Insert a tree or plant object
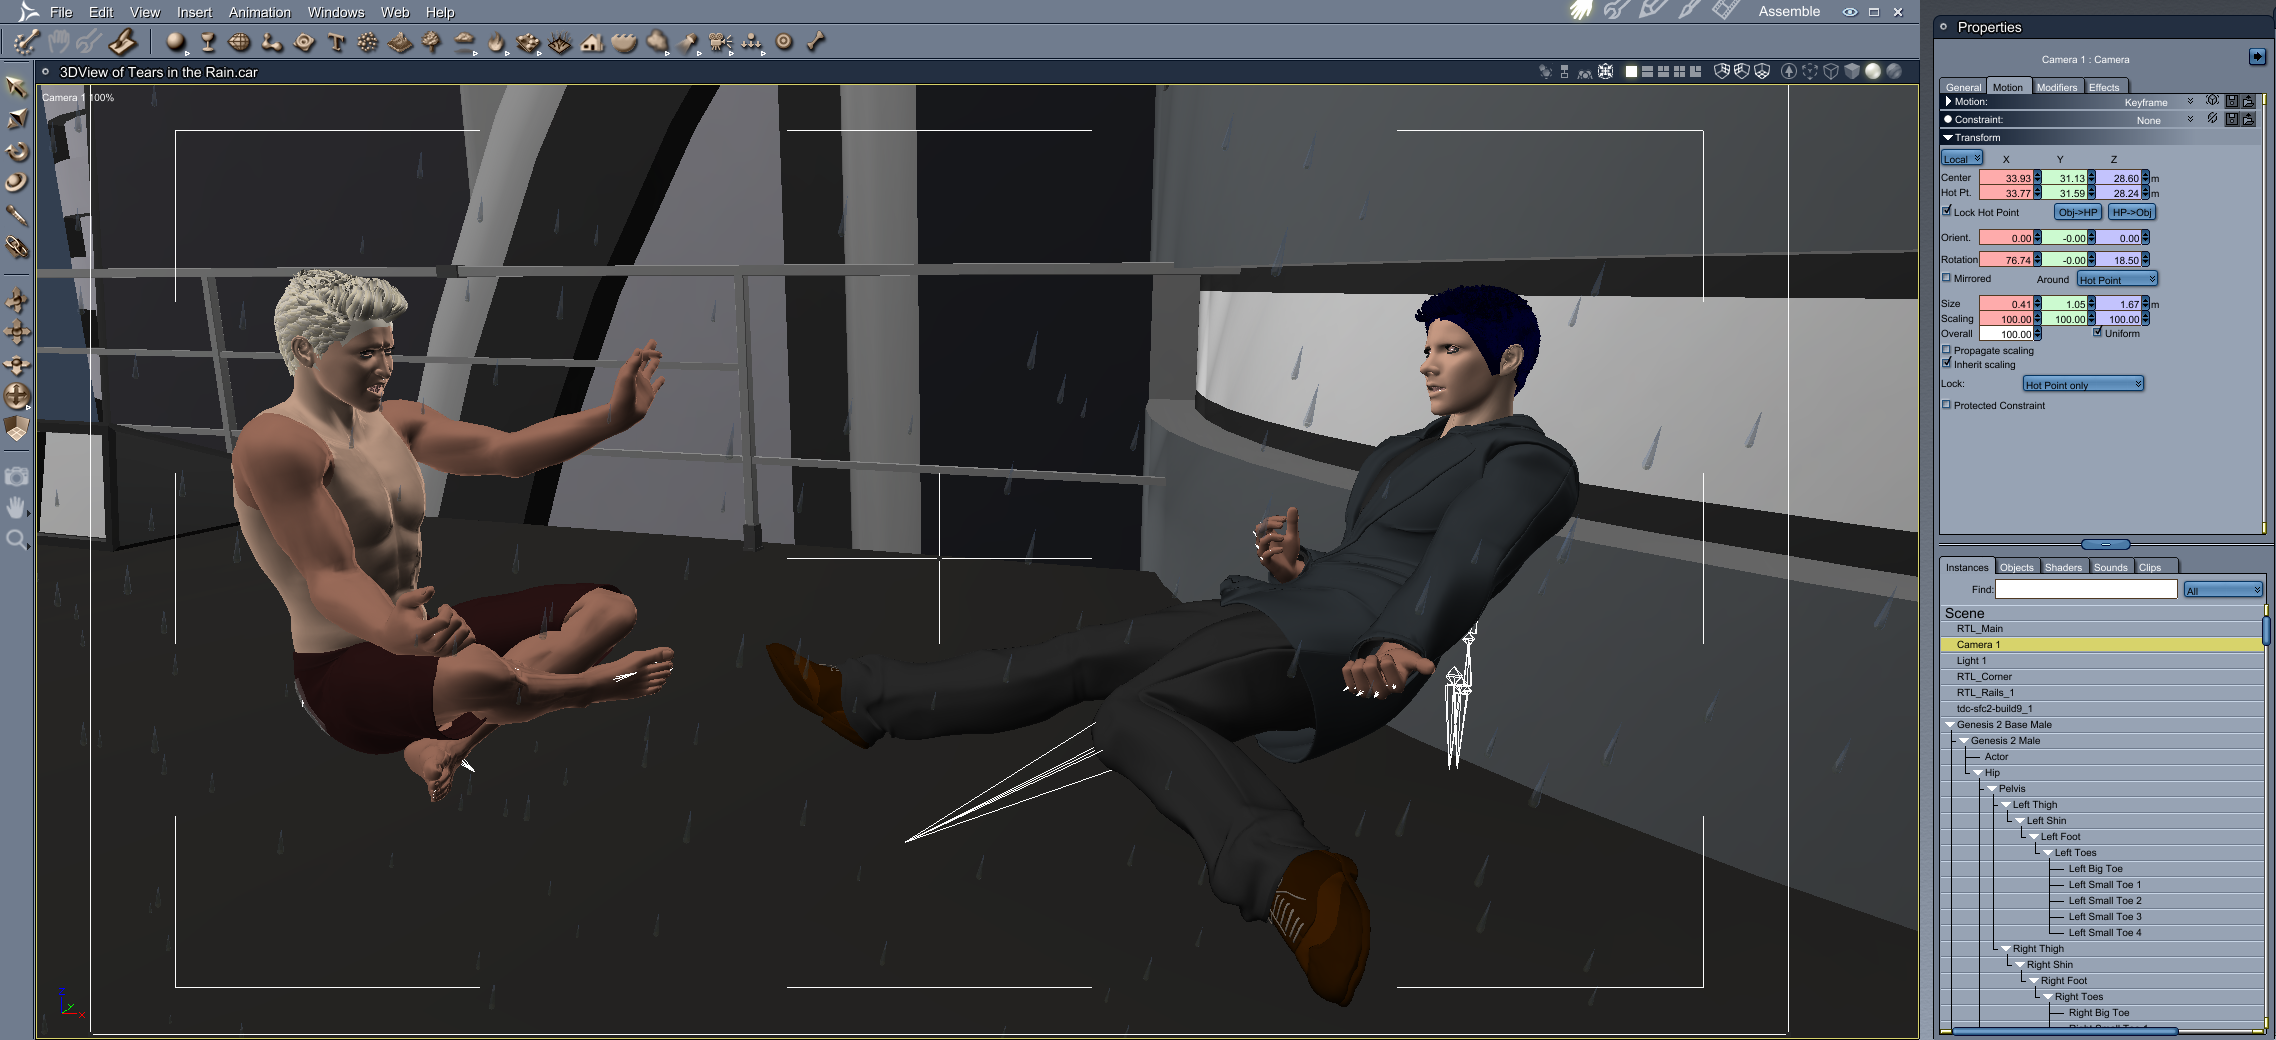The height and width of the screenshot is (1040, 2276). tap(432, 42)
